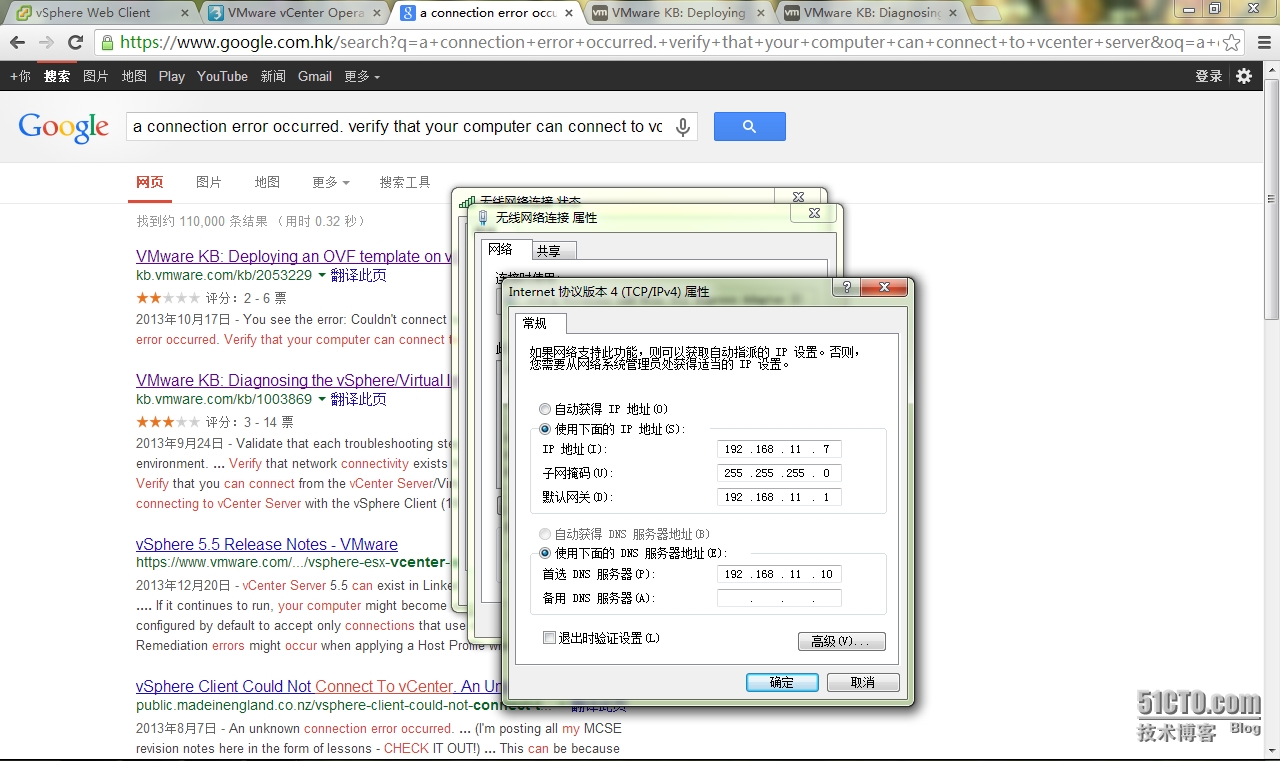Click the default gateway field 192.168.11.1
The image size is (1280, 761).
pos(779,497)
